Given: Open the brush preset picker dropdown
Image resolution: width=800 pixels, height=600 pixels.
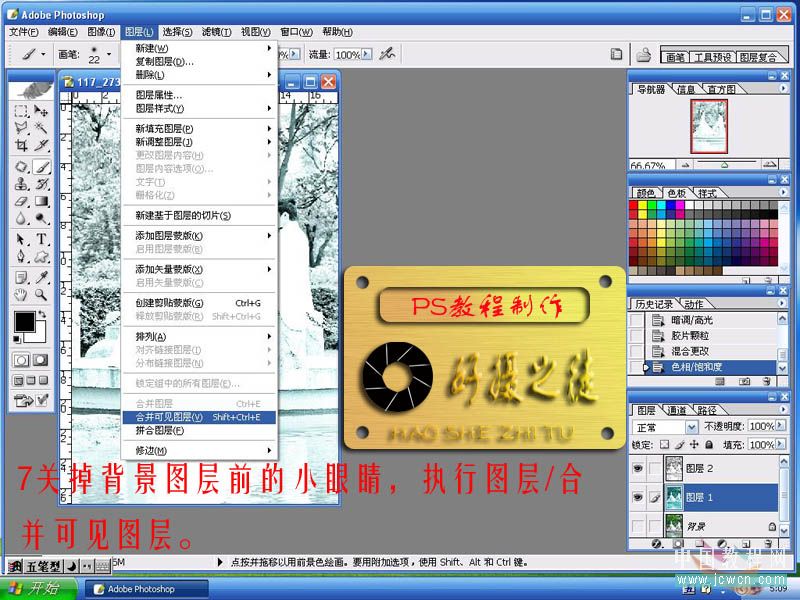Looking at the screenshot, I should click(109, 54).
